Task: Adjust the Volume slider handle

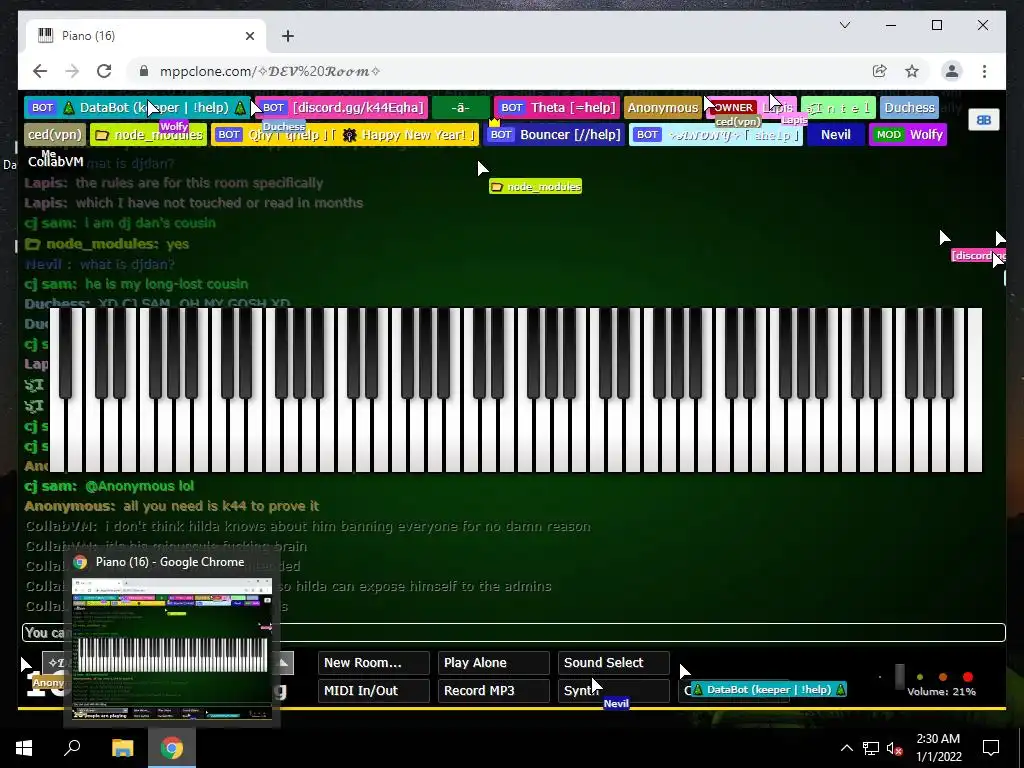Action: tap(899, 677)
